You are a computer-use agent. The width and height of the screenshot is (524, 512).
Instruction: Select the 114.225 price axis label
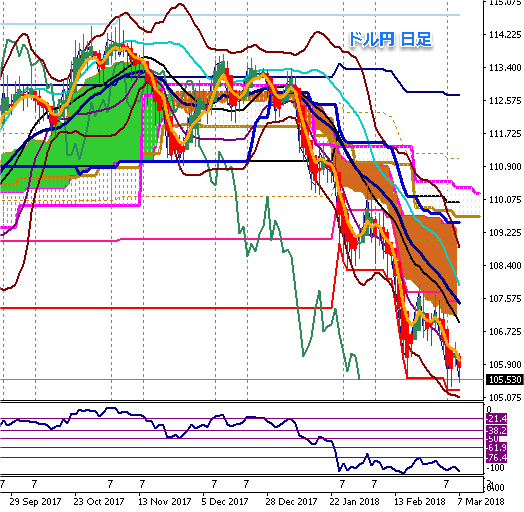point(505,35)
